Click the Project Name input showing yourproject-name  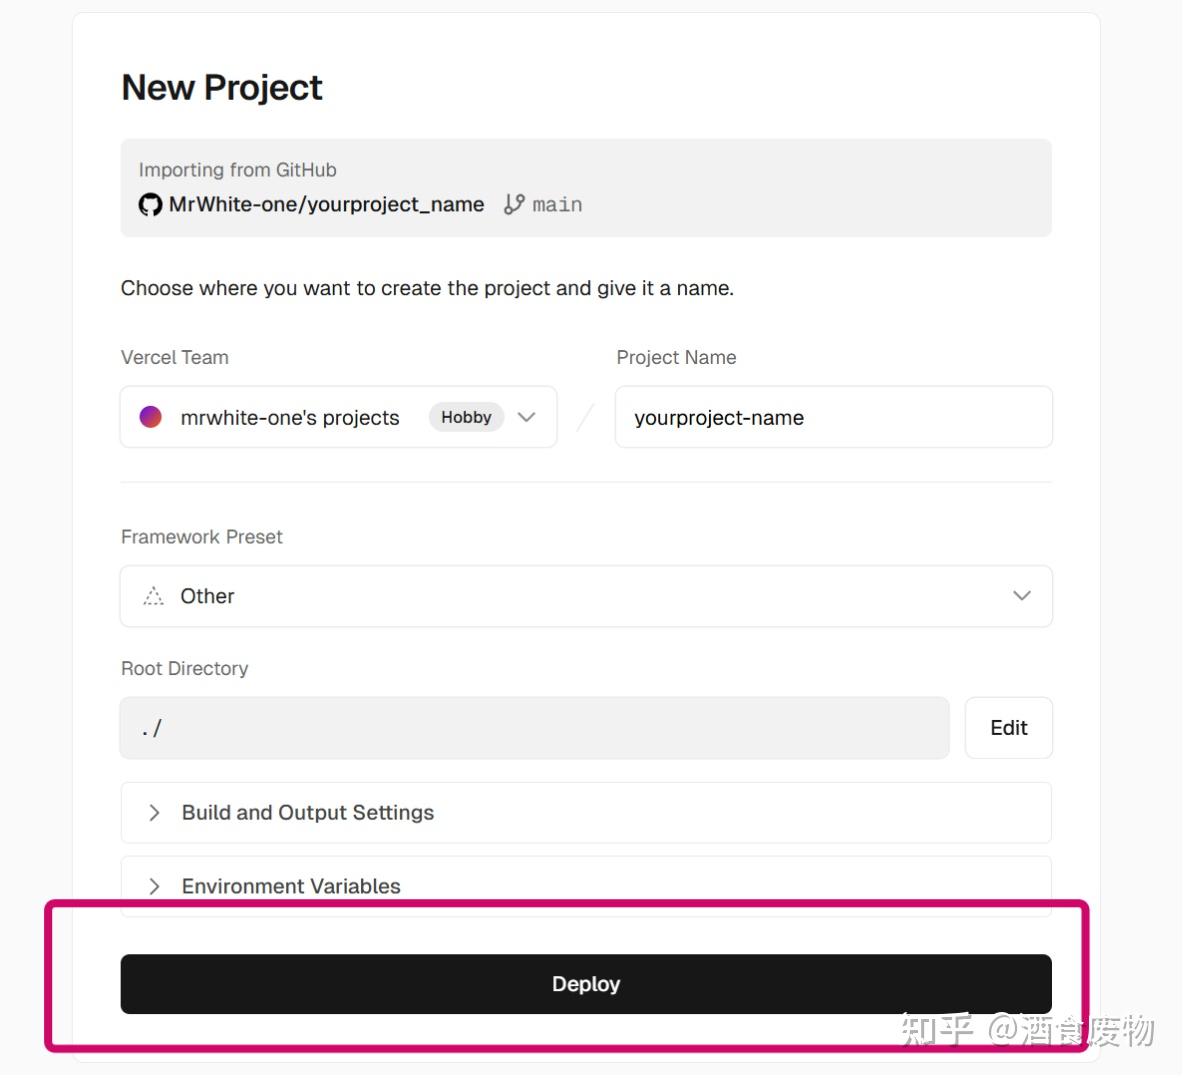(x=833, y=417)
